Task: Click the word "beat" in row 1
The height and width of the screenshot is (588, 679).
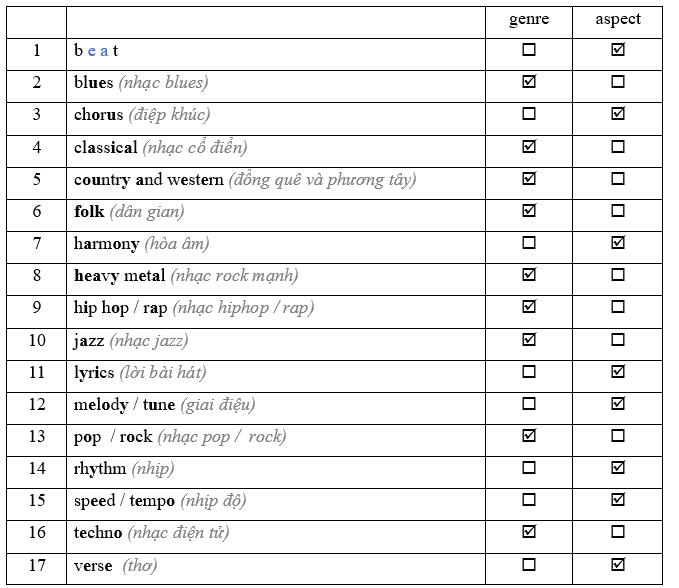Action: pyautogui.click(x=96, y=50)
